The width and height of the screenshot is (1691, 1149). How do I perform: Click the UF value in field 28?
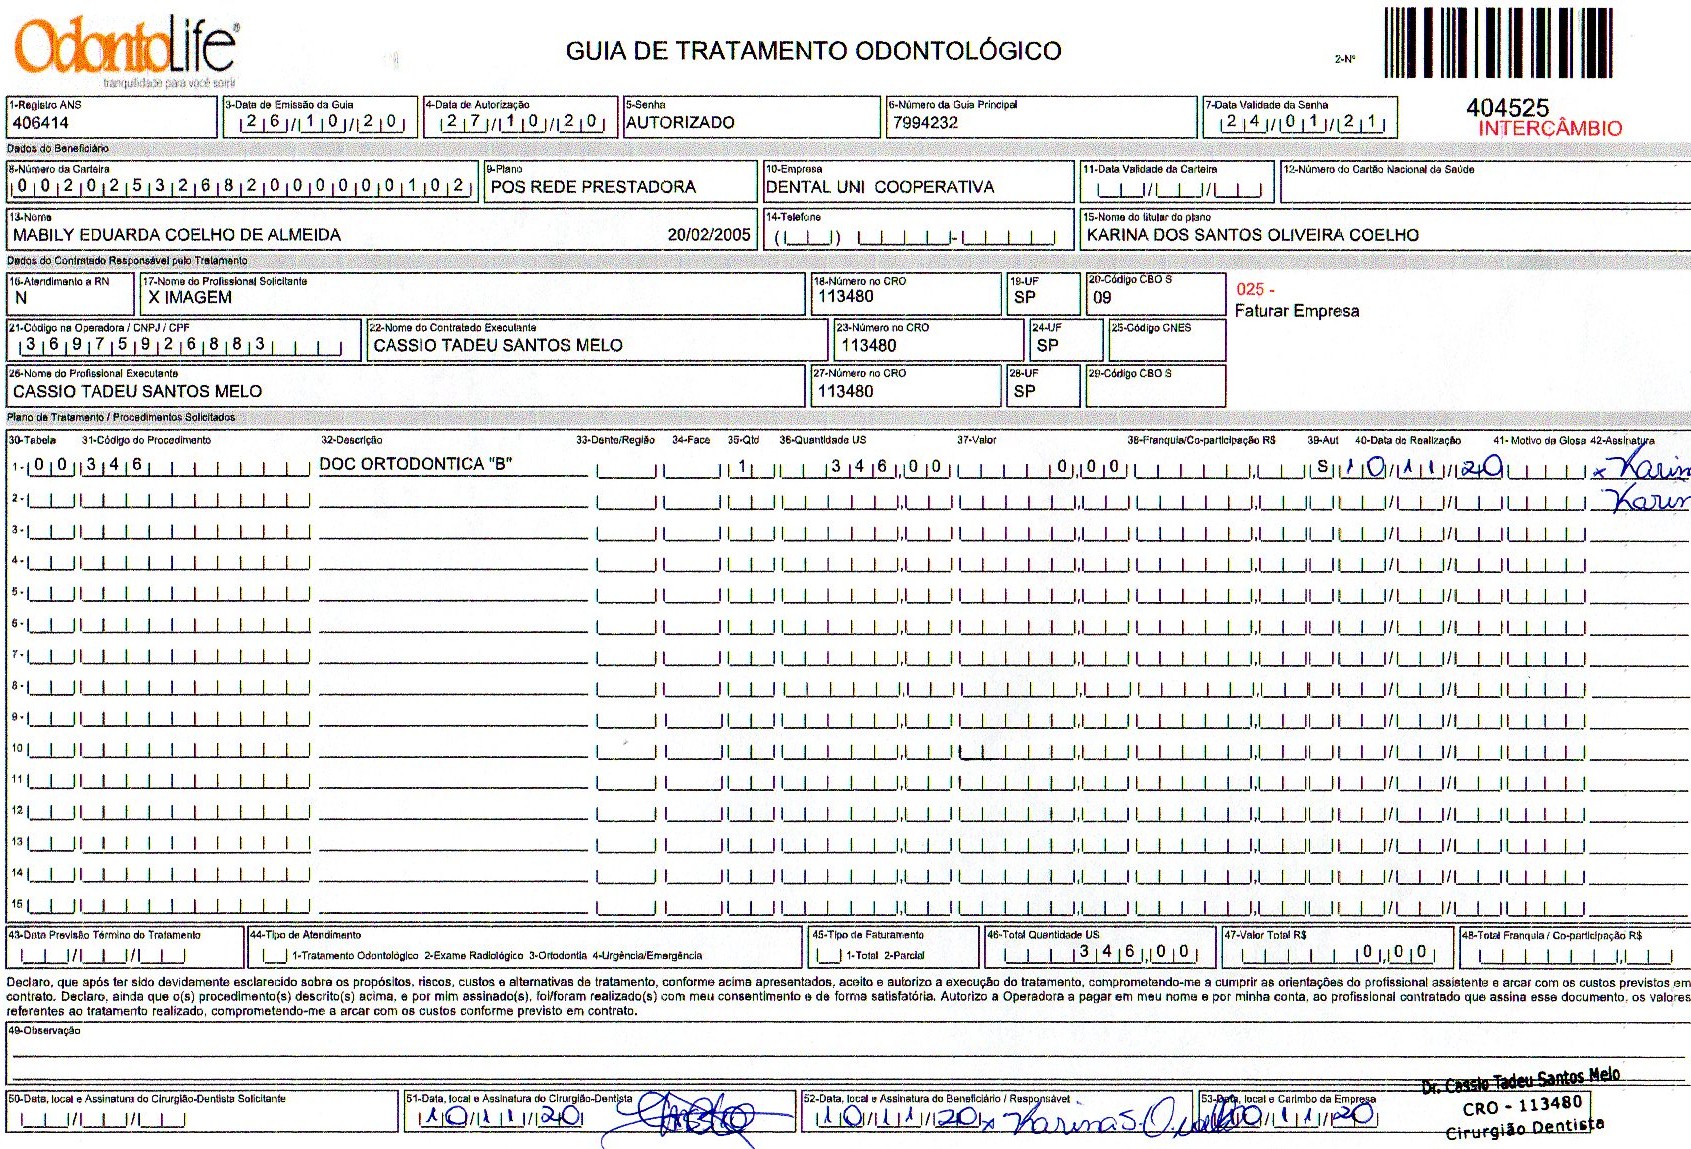click(x=1024, y=391)
